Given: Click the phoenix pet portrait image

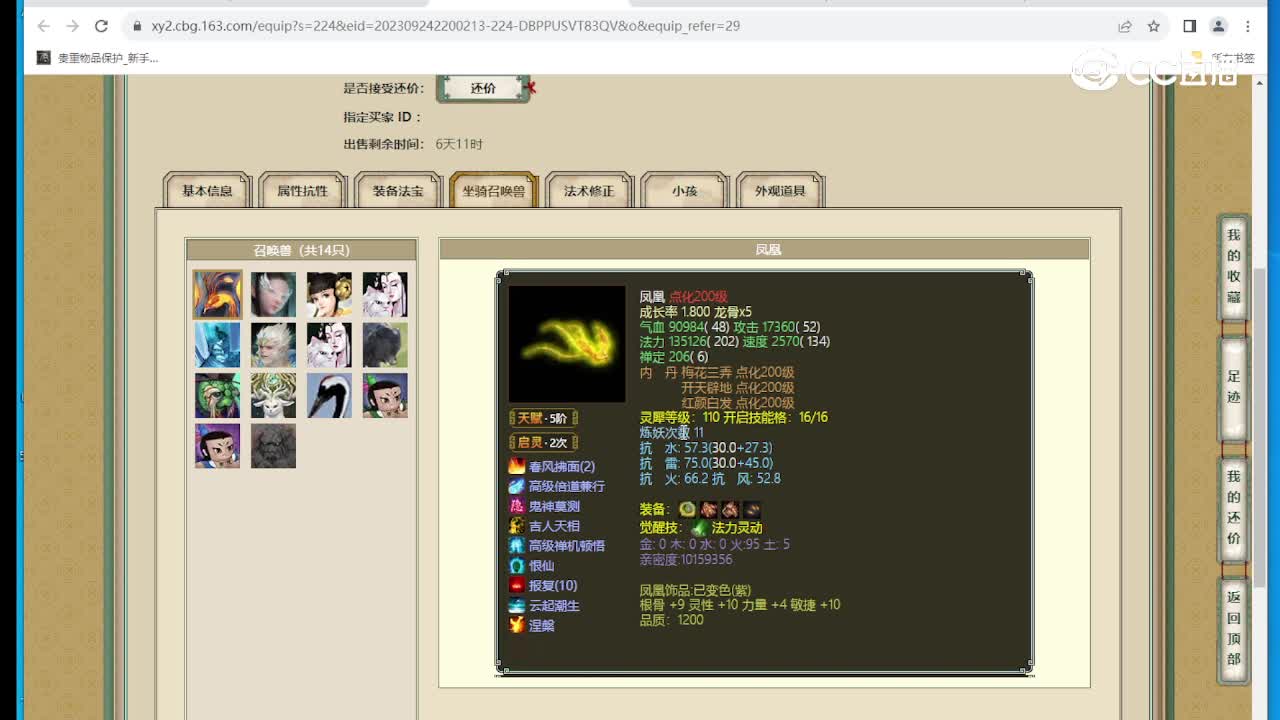Looking at the screenshot, I should [x=567, y=344].
